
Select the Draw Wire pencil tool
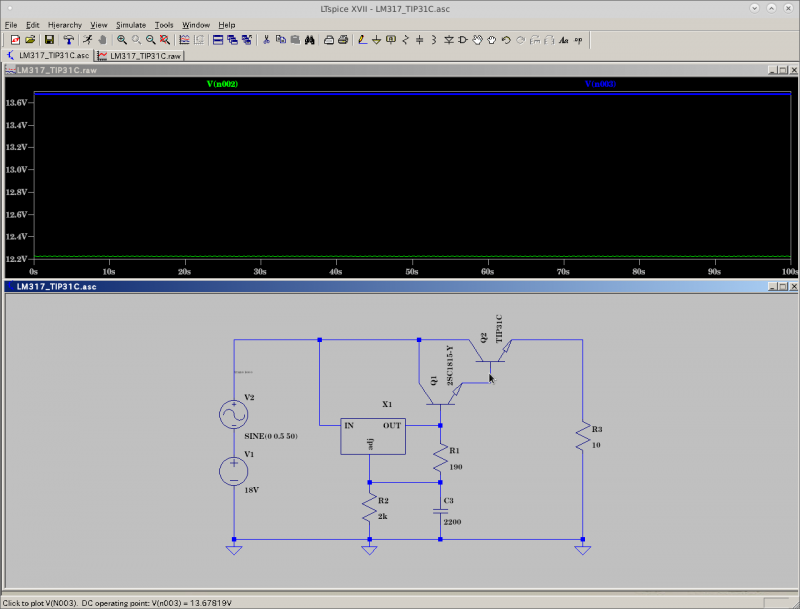click(362, 40)
